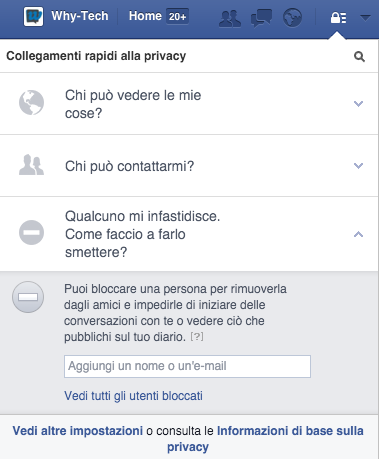
Task: Click the Why-Tech profile logo
Action: pos(33,16)
